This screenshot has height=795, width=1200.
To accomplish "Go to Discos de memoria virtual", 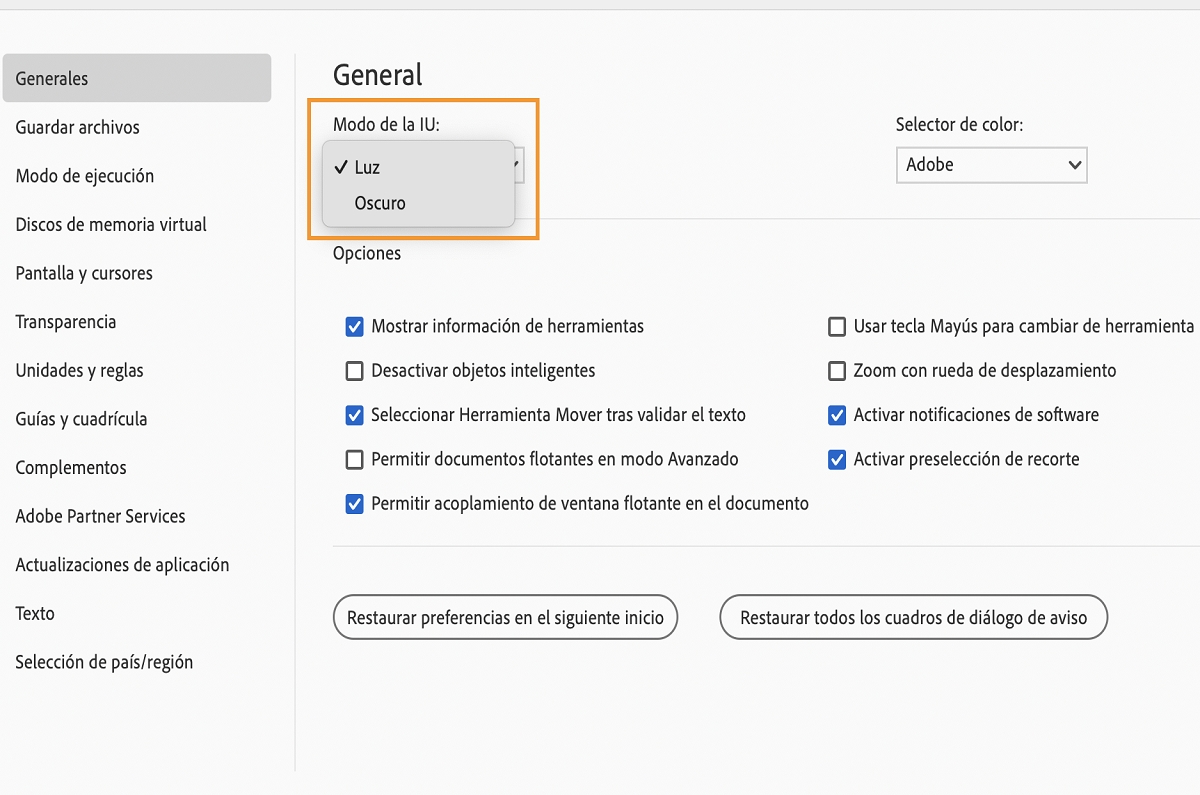I will (111, 224).
